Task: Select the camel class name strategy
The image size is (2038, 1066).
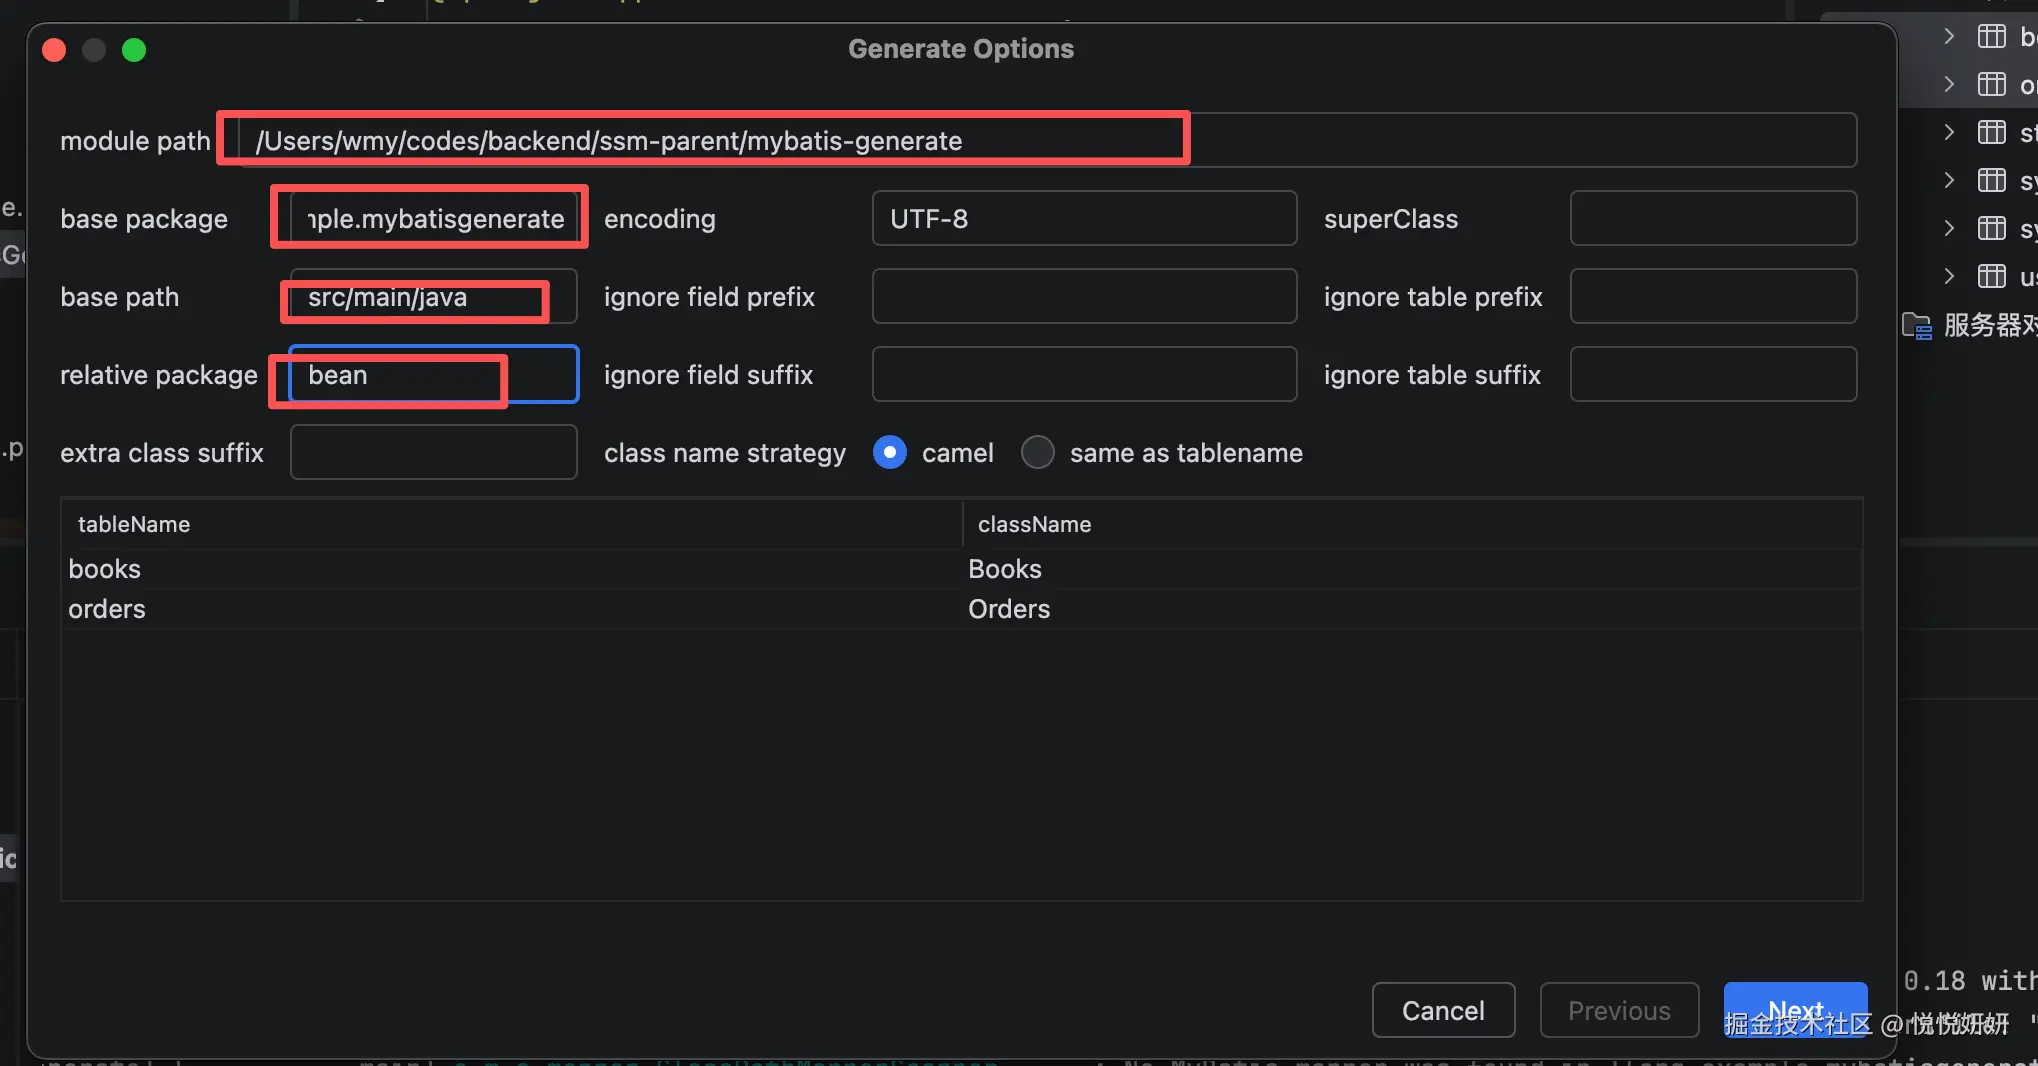Action: 890,453
